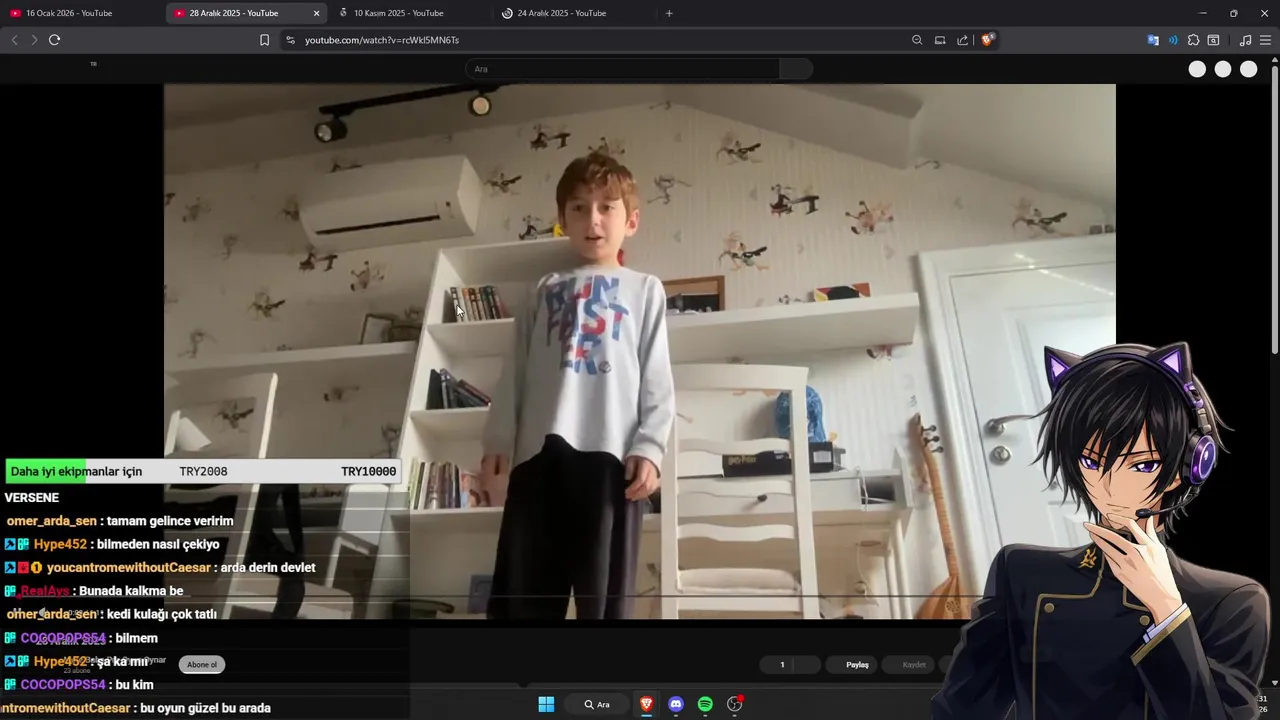This screenshot has width=1280, height=720.
Task: Open the tab search sidebar icon
Action: pos(1213,40)
